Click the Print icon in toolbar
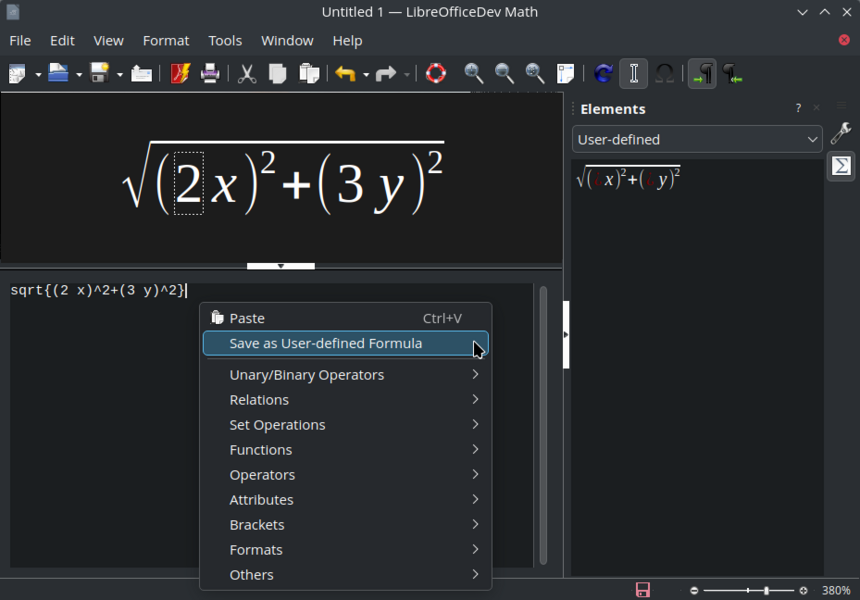Screen dimensions: 860x600 tap(210, 74)
